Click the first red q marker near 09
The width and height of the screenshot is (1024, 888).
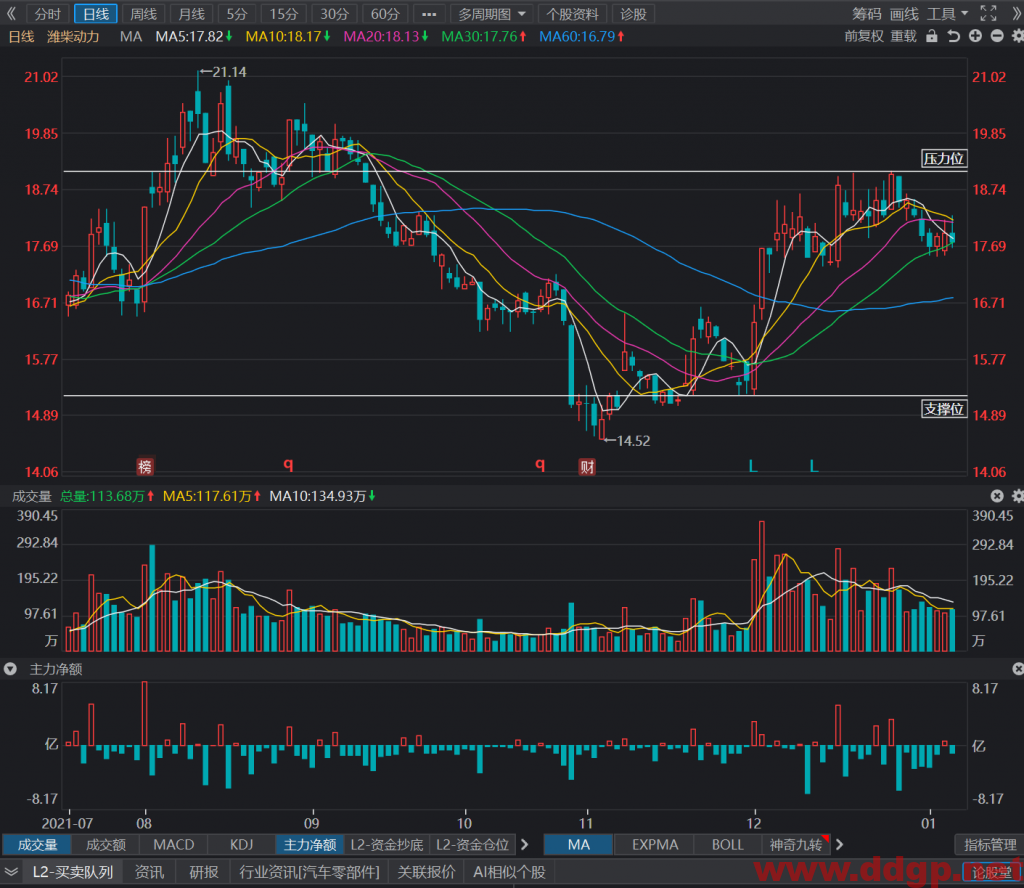click(288, 464)
